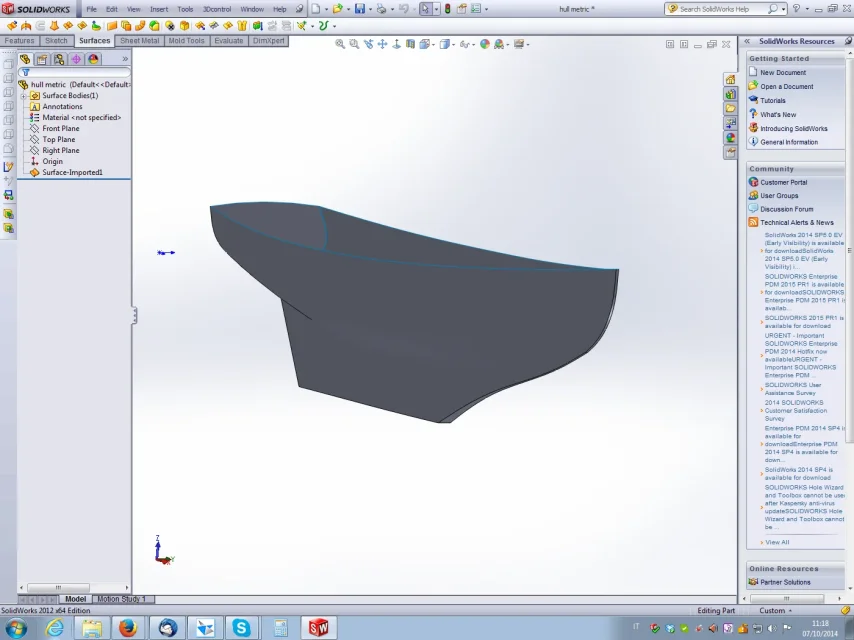This screenshot has height=640, width=854.
Task: Click the Rebuild traffic light icon
Action: 448,9
